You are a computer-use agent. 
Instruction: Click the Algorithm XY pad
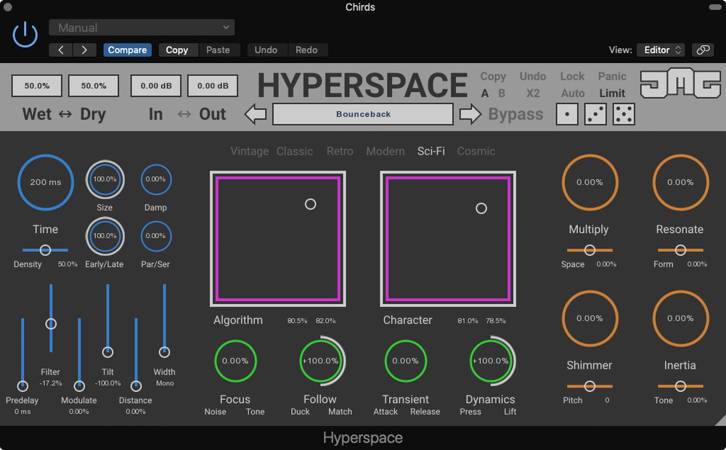click(278, 238)
